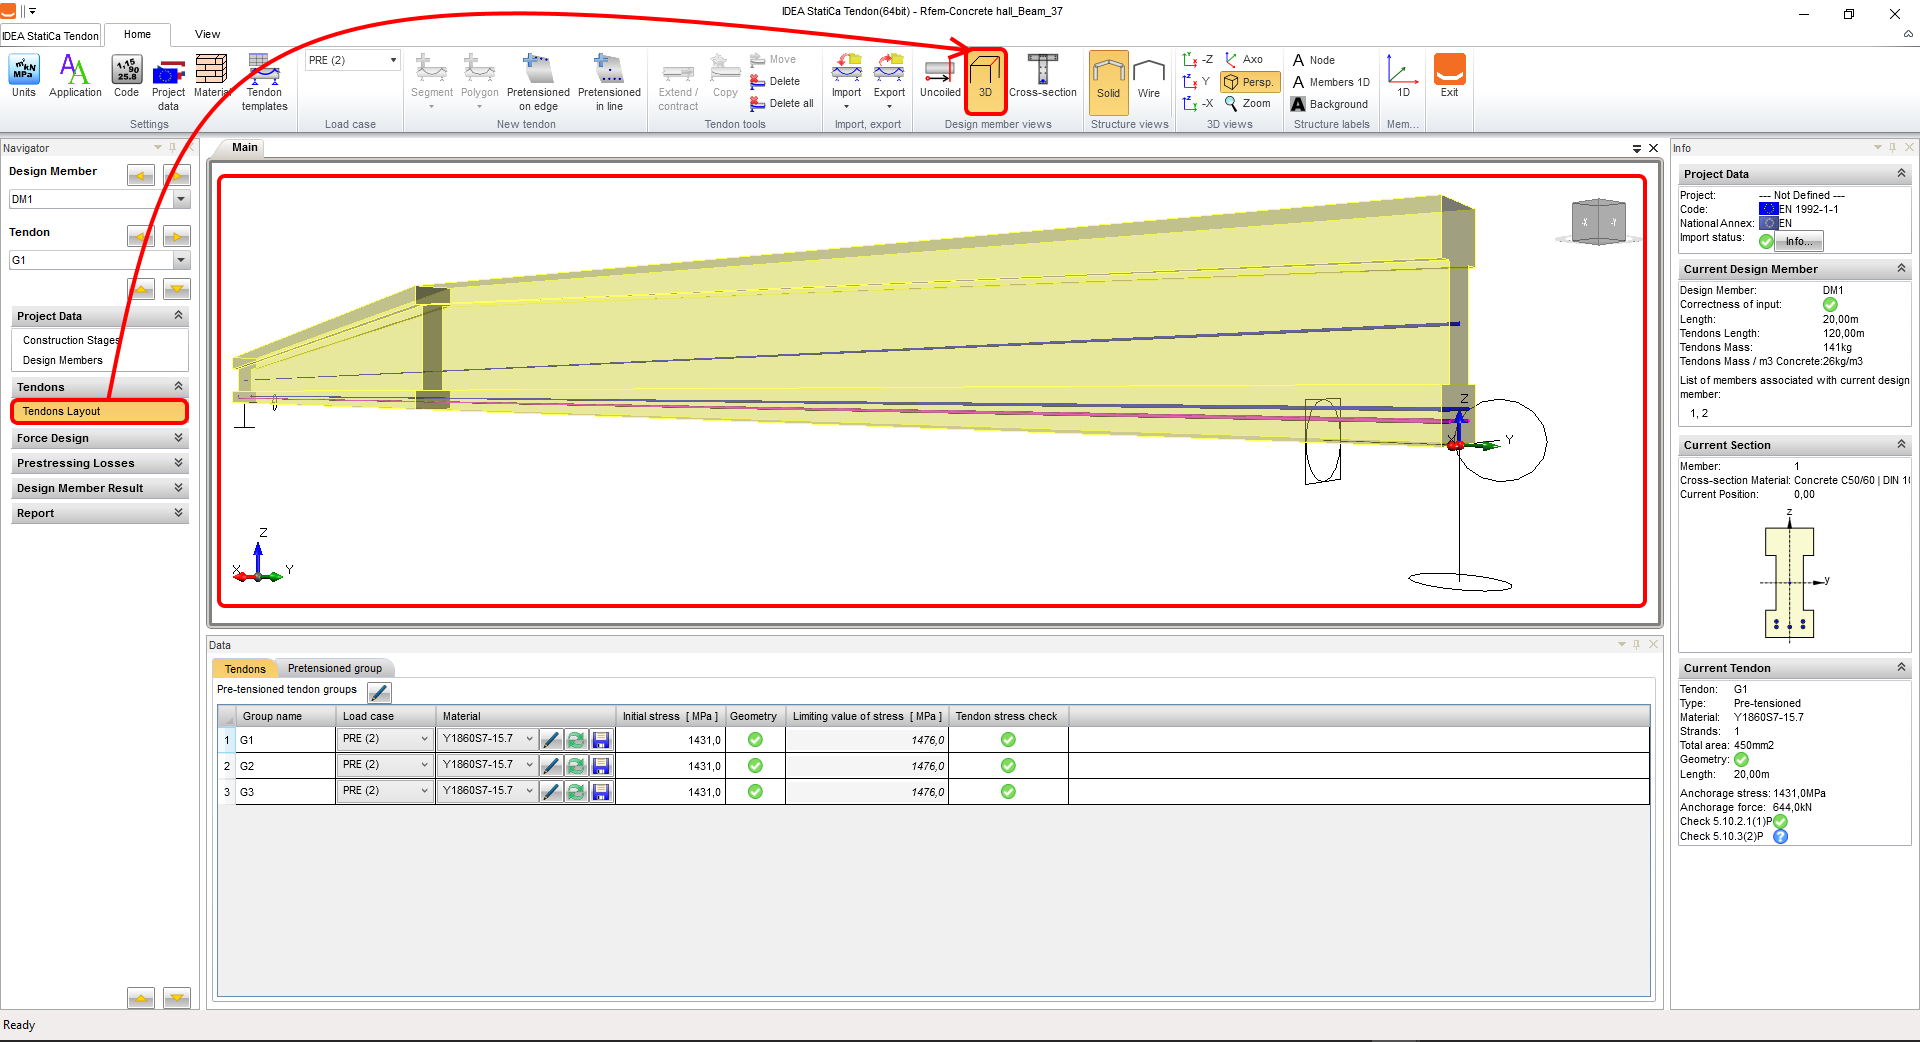The height and width of the screenshot is (1042, 1920).
Task: Open the Pretensioned group tab
Action: tap(334, 668)
